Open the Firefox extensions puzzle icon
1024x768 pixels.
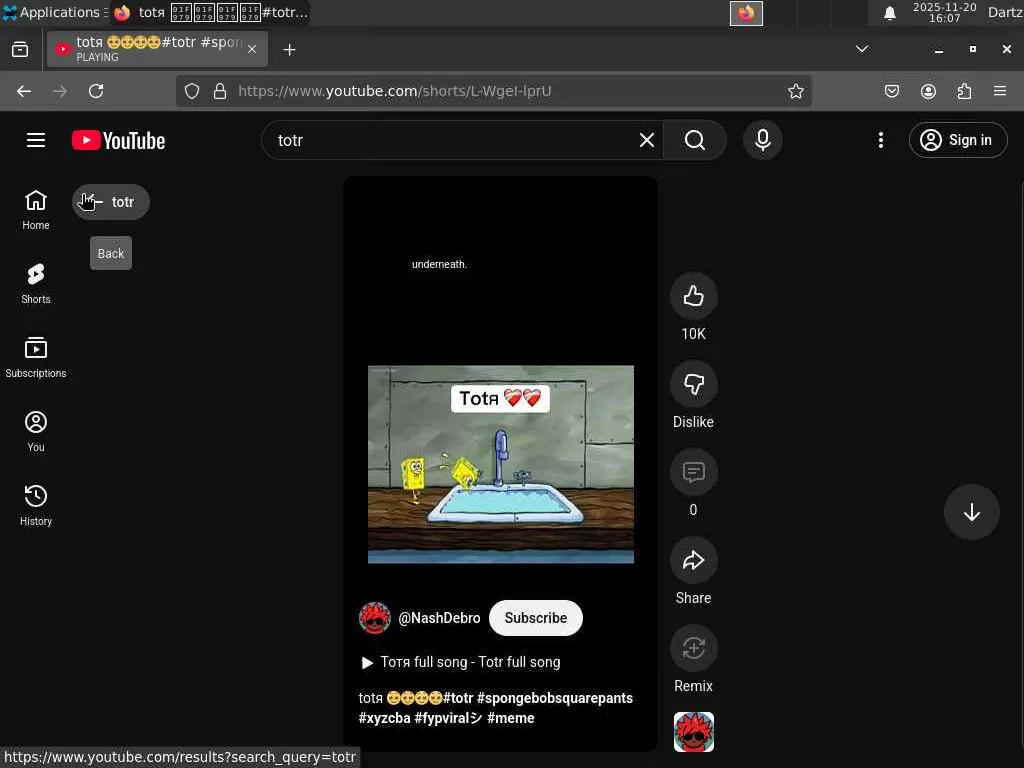click(x=964, y=91)
